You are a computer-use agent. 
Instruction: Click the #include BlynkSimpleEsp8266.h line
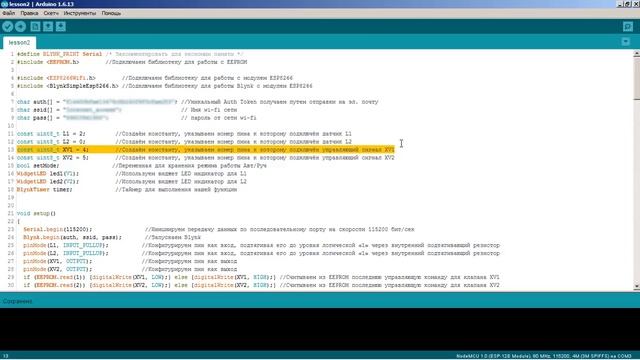[x=164, y=86]
